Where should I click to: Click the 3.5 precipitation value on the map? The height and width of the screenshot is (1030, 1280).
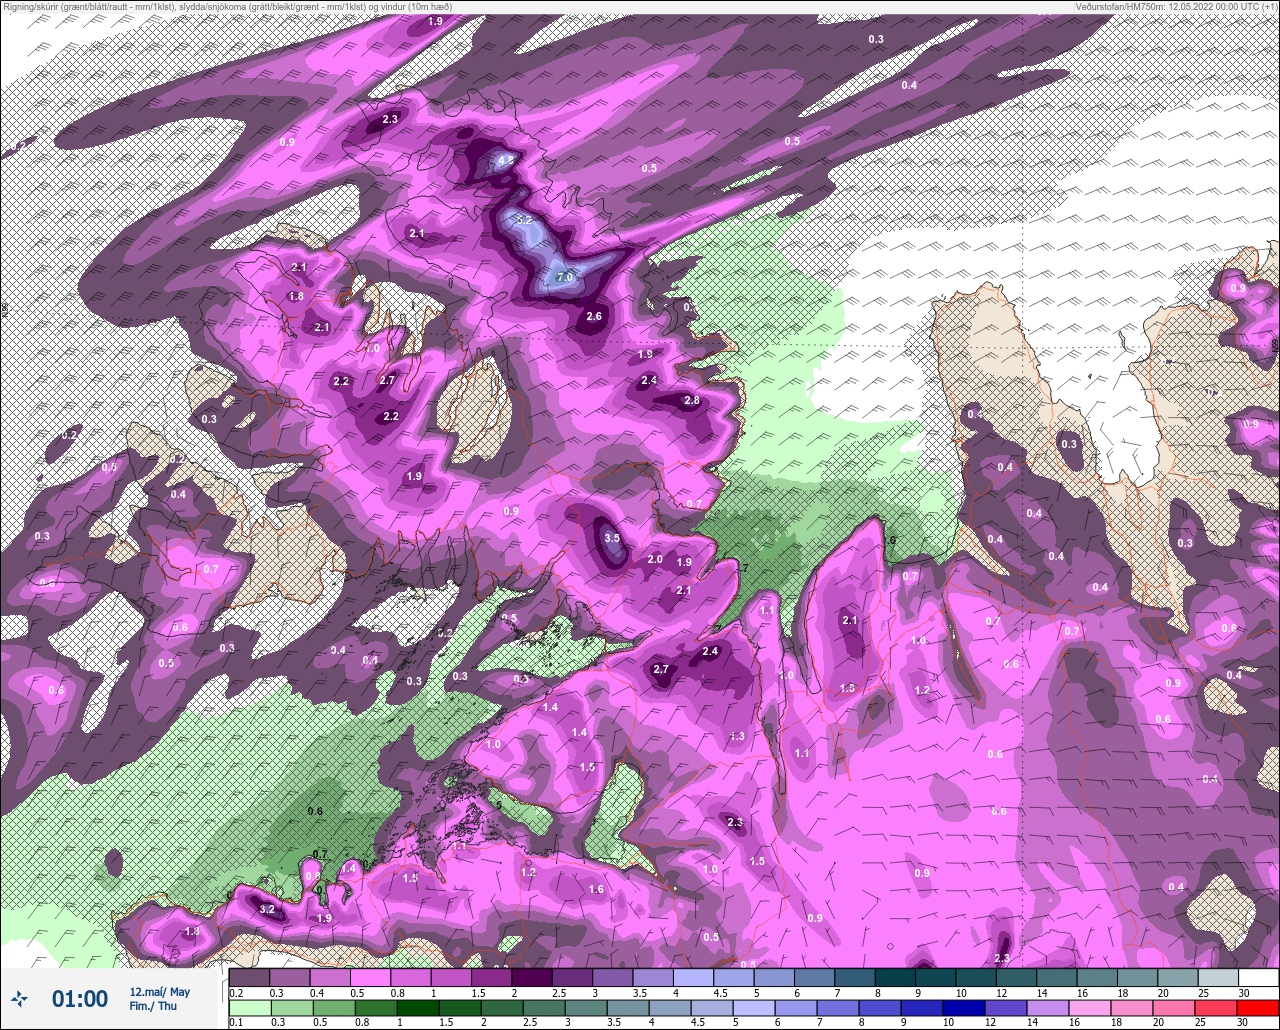pyautogui.click(x=613, y=538)
